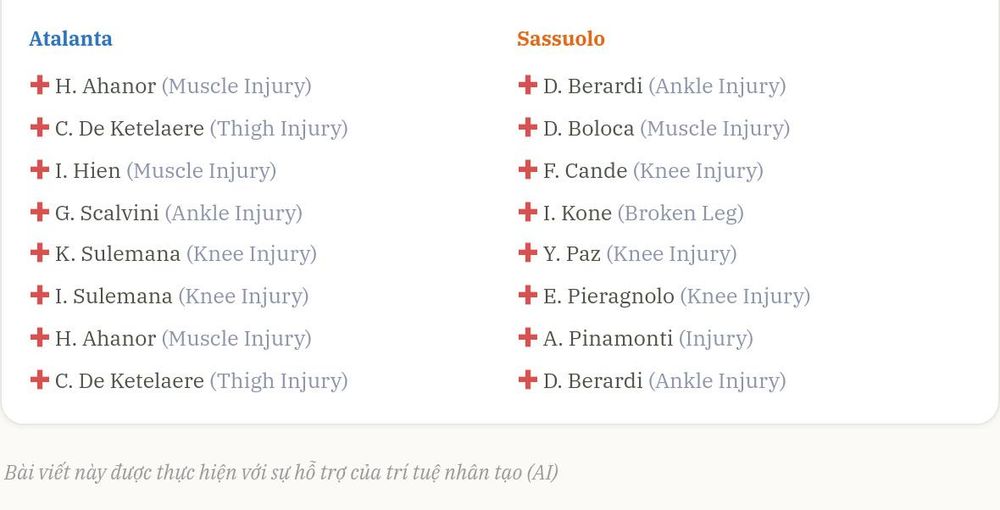Select player name Y. Paz
The width and height of the screenshot is (1000, 510).
click(x=571, y=254)
